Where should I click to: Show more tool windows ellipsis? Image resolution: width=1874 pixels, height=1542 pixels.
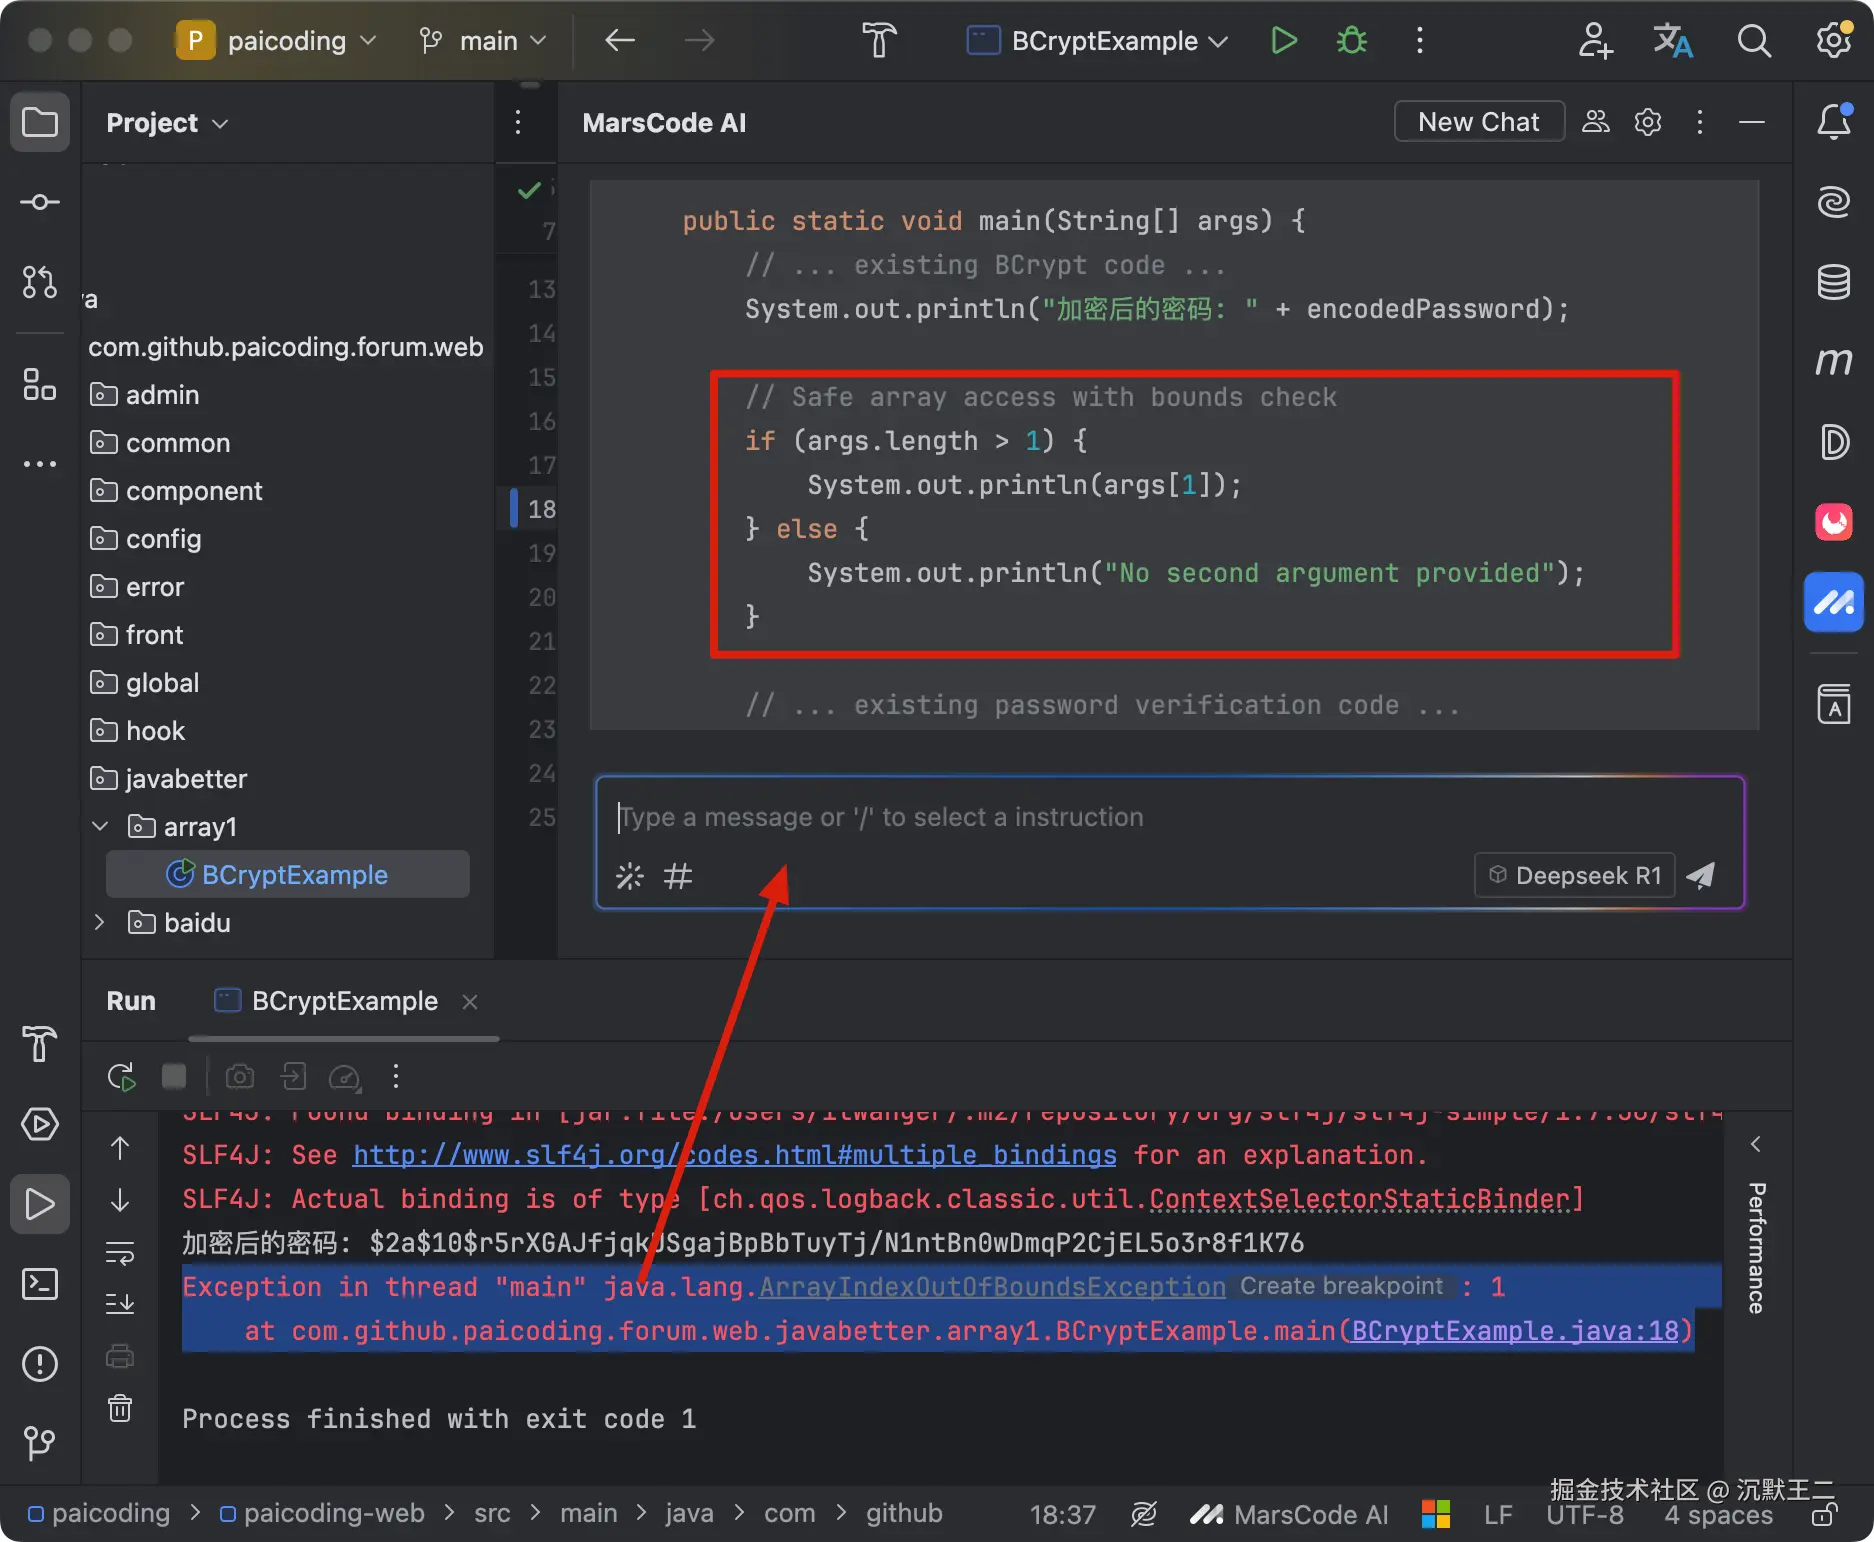pyautogui.click(x=40, y=464)
